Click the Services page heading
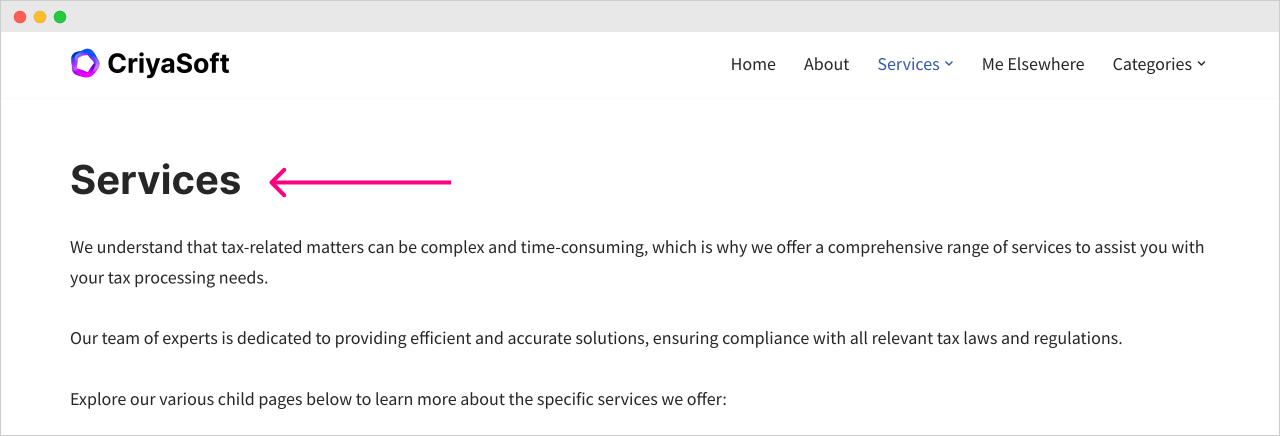 click(x=155, y=181)
